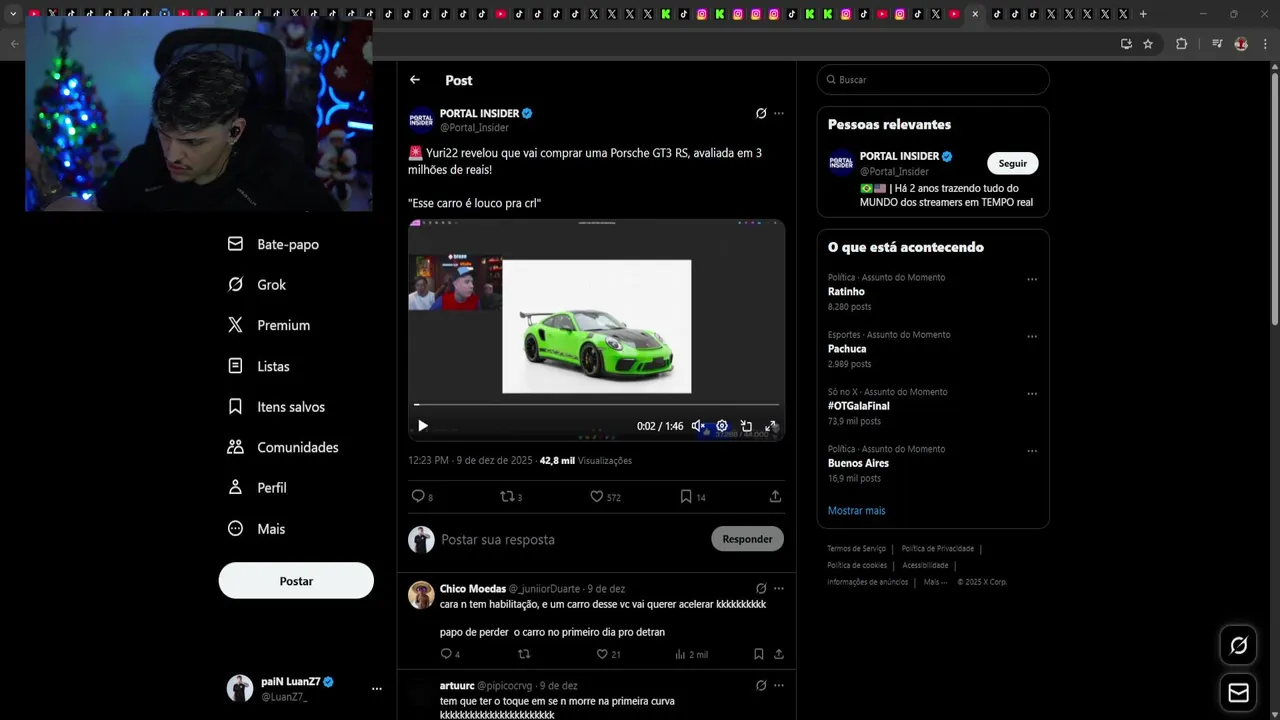Open Perfil from the sidebar
Image resolution: width=1280 pixels, height=720 pixels.
coord(257,488)
